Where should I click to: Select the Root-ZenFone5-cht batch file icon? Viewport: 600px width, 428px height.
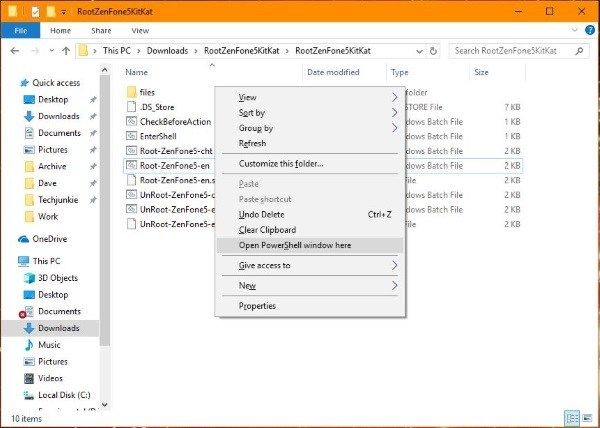131,151
